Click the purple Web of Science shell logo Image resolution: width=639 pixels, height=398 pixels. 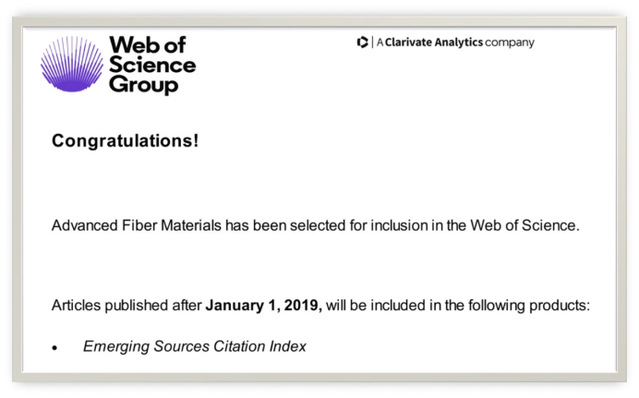(72, 64)
